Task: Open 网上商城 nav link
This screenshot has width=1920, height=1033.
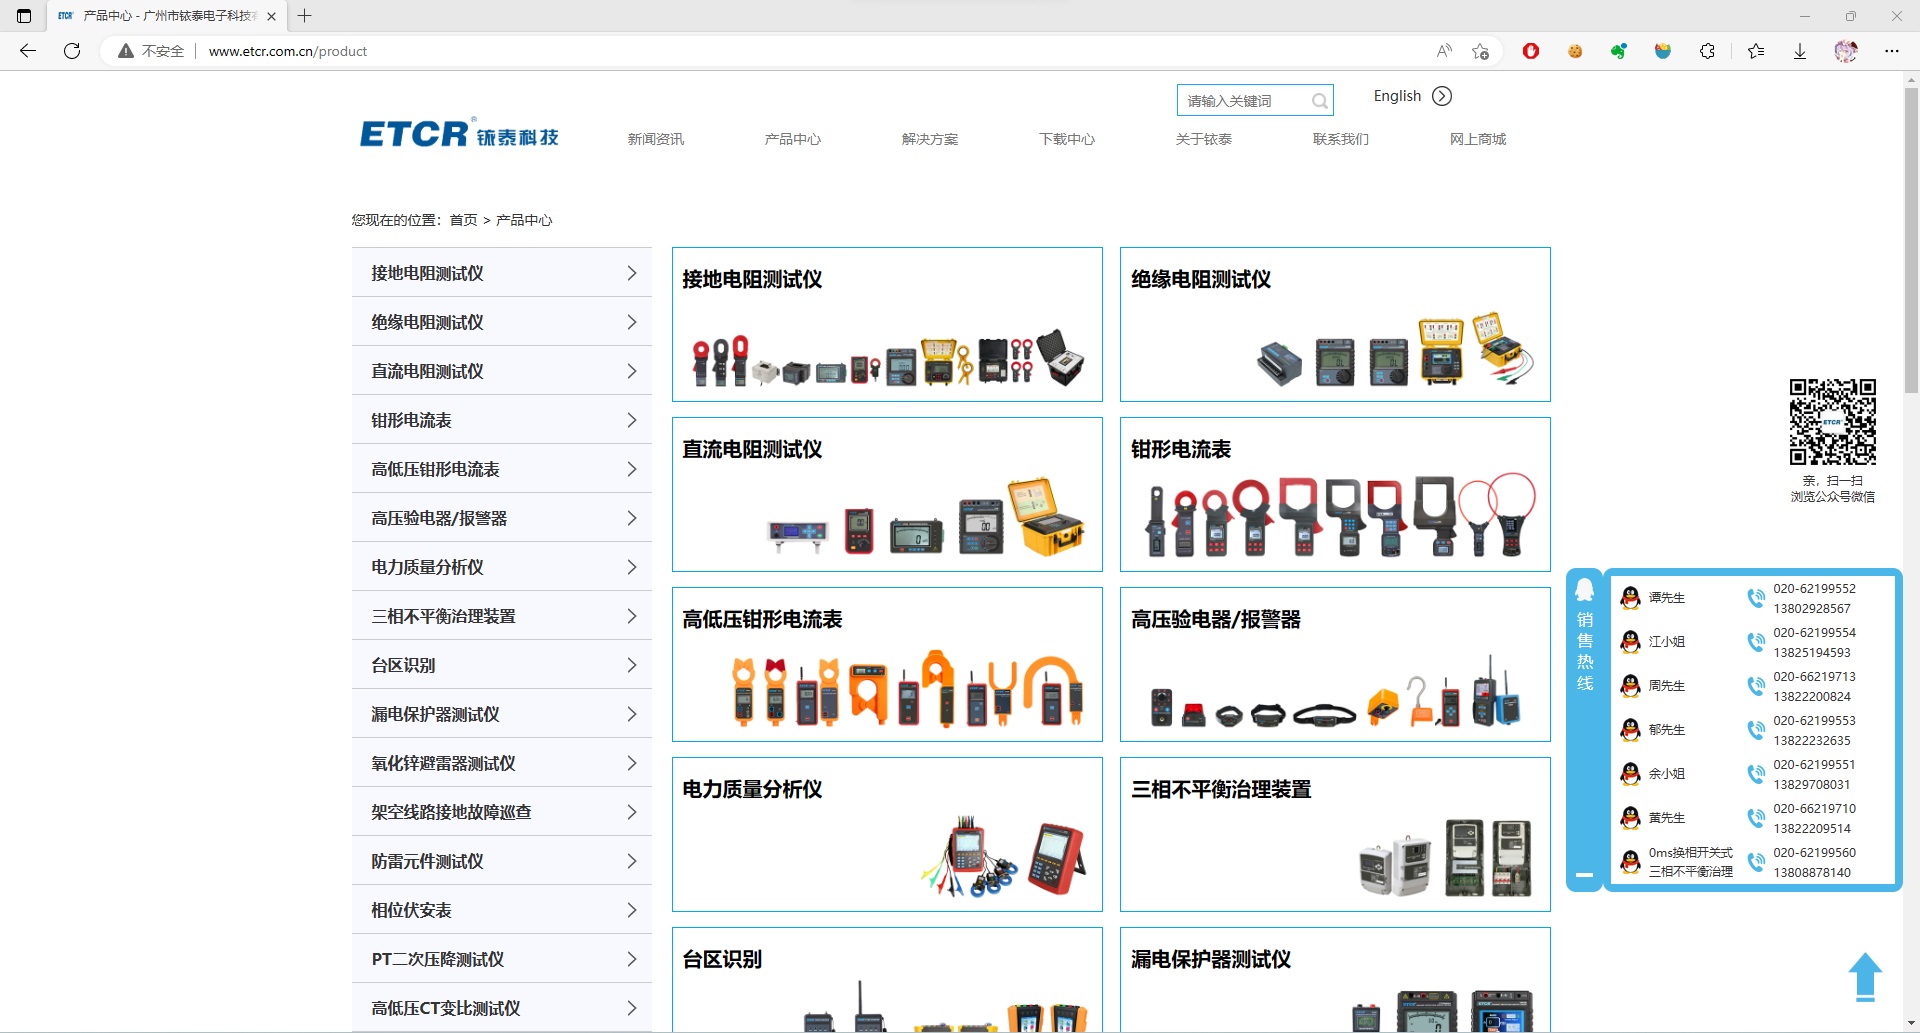Action: pos(1478,139)
